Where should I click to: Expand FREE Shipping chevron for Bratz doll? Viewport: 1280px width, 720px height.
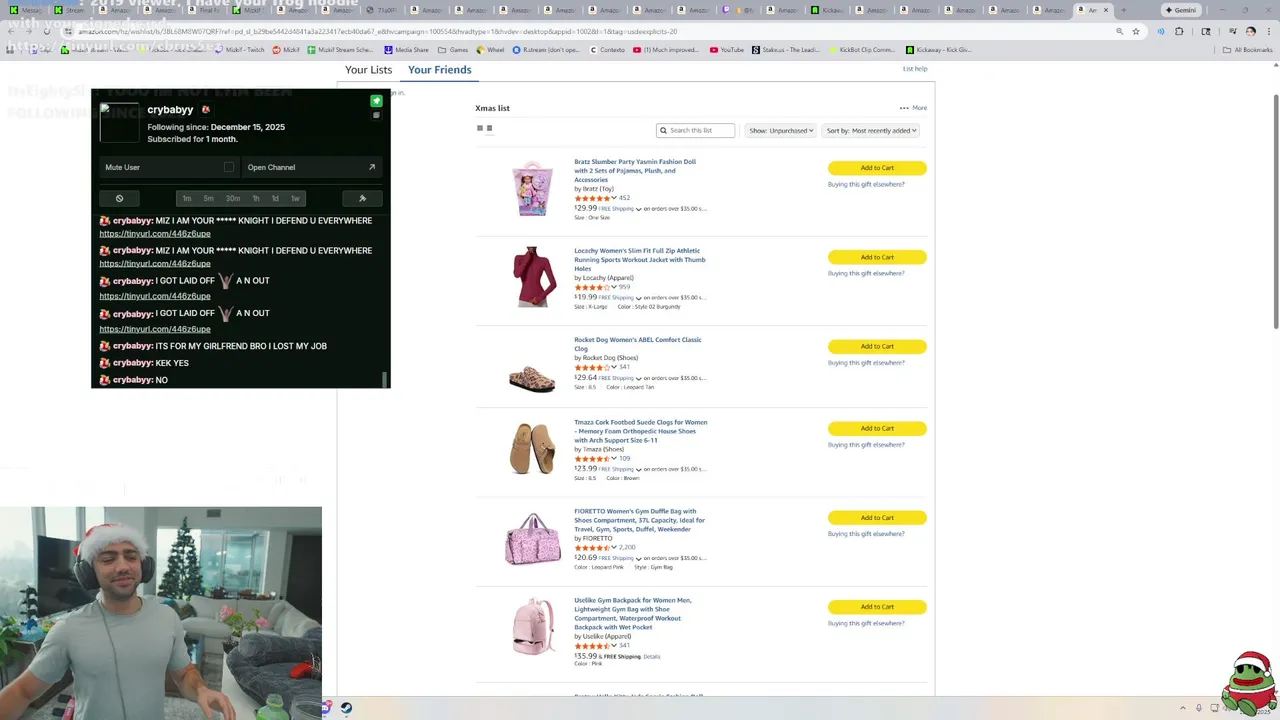(x=638, y=209)
